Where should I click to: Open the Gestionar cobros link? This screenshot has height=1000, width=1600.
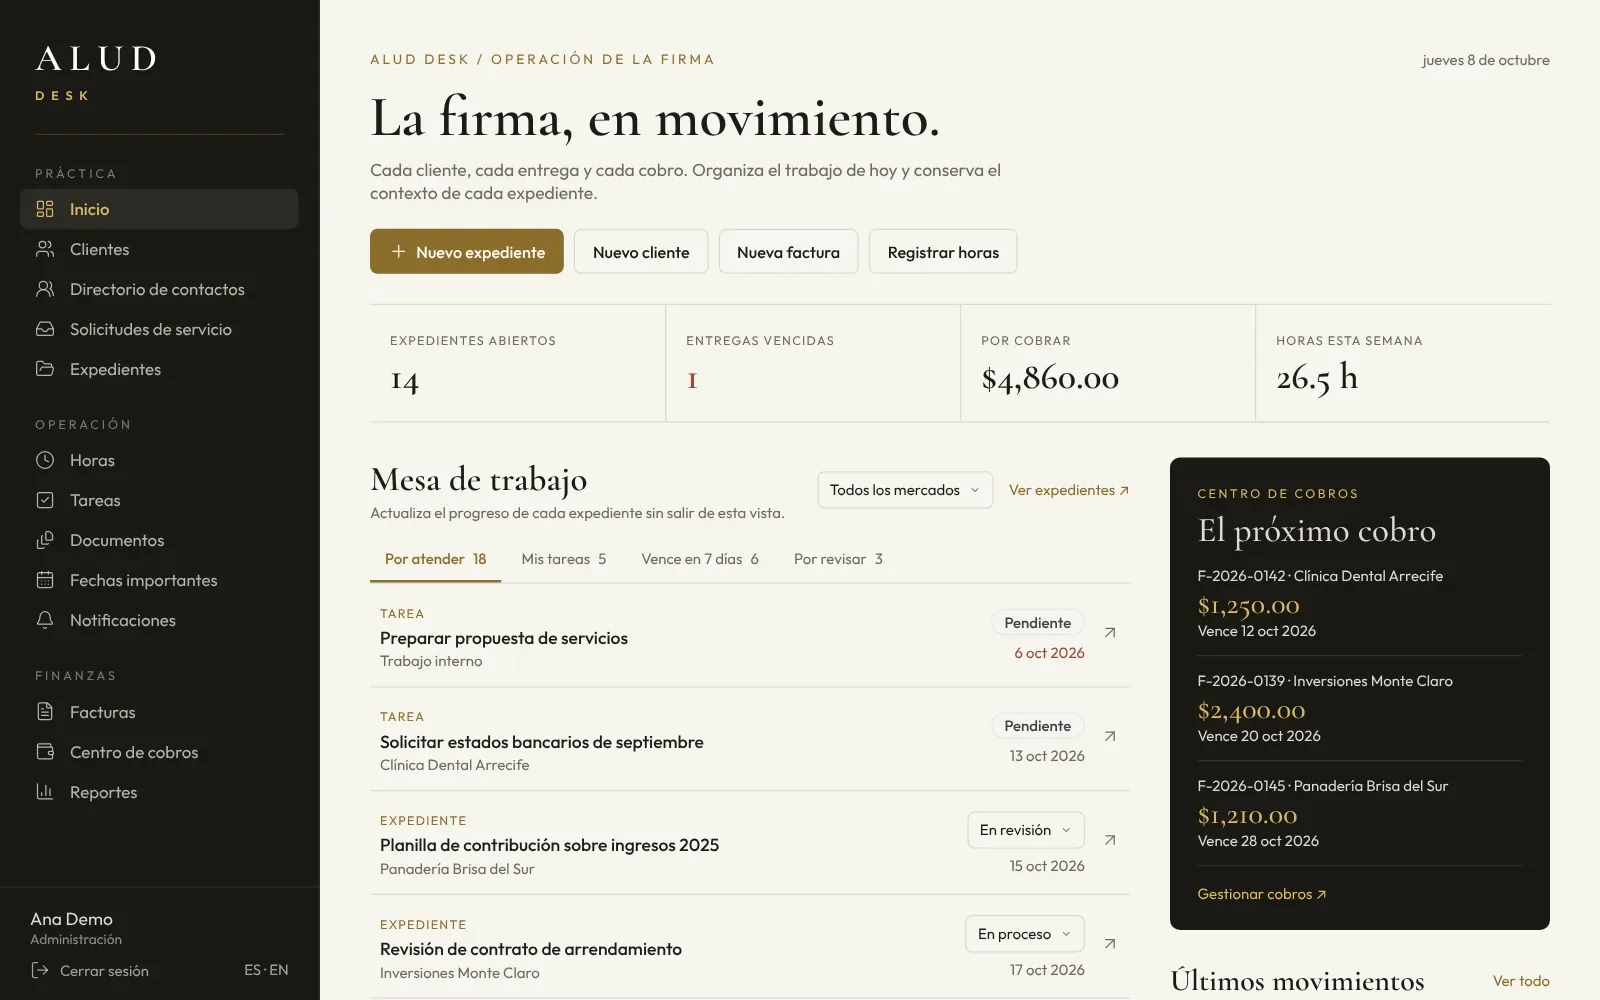click(x=1262, y=894)
